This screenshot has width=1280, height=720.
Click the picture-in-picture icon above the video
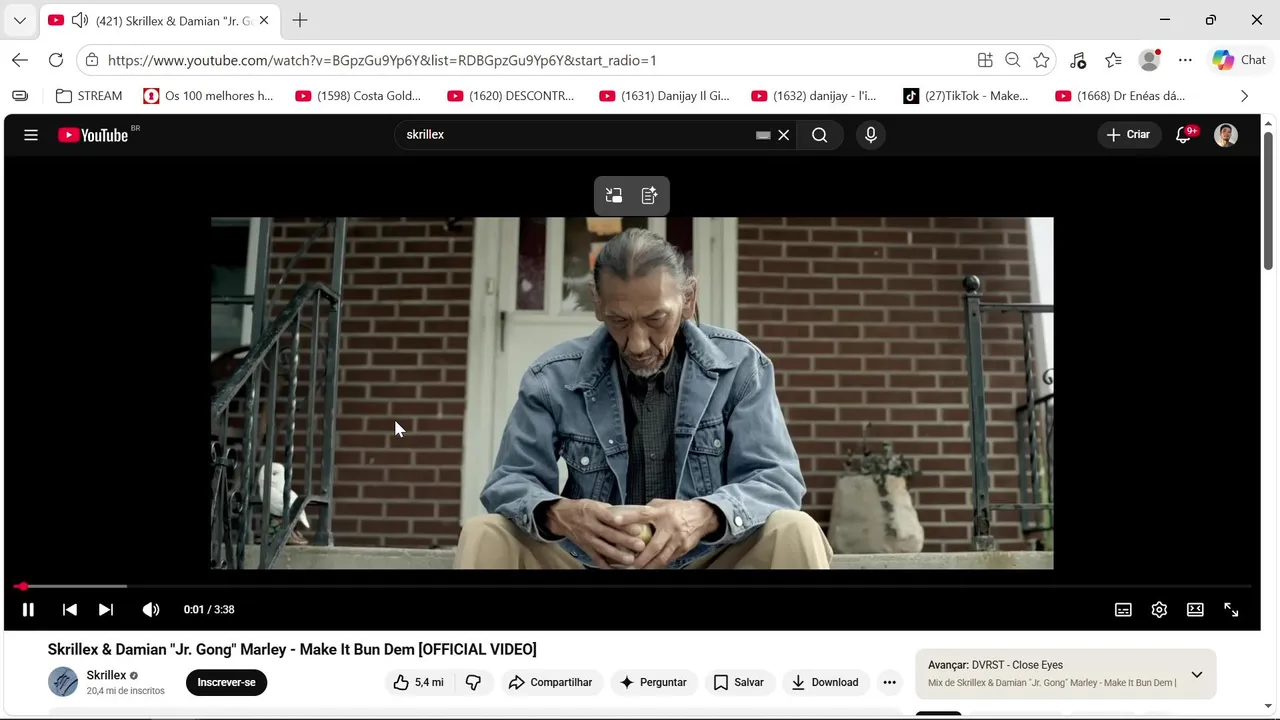614,196
